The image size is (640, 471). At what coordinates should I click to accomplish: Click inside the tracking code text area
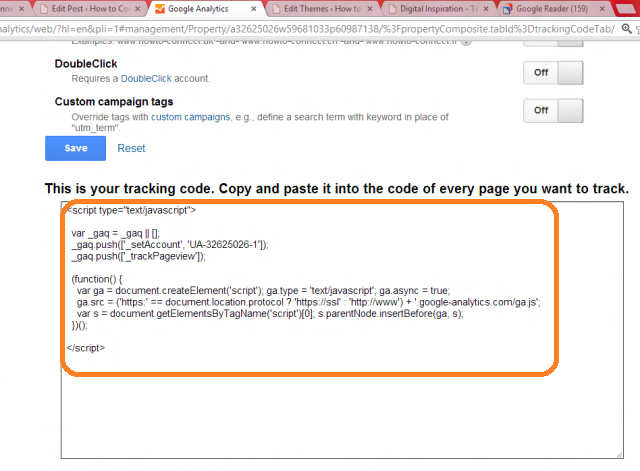click(x=342, y=330)
